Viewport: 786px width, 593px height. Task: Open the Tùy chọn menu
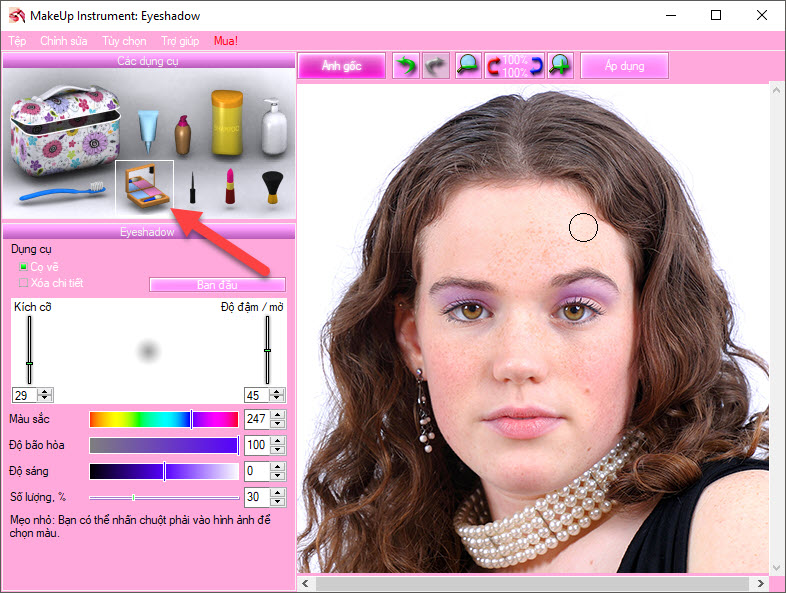(124, 41)
